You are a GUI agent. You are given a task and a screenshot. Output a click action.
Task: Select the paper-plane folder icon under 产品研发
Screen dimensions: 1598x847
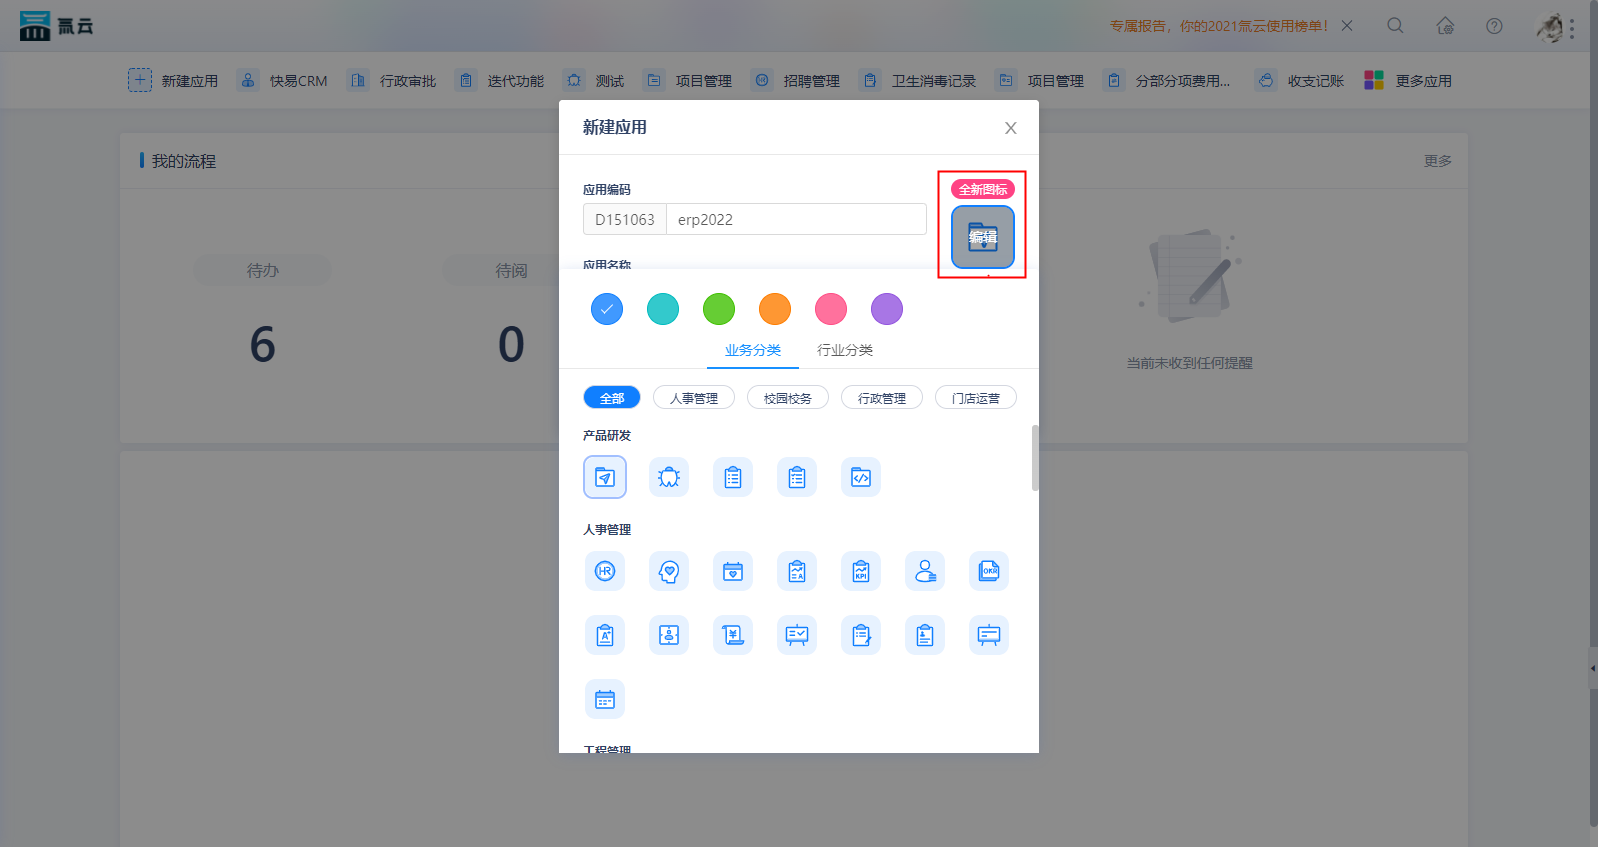pyautogui.click(x=605, y=477)
